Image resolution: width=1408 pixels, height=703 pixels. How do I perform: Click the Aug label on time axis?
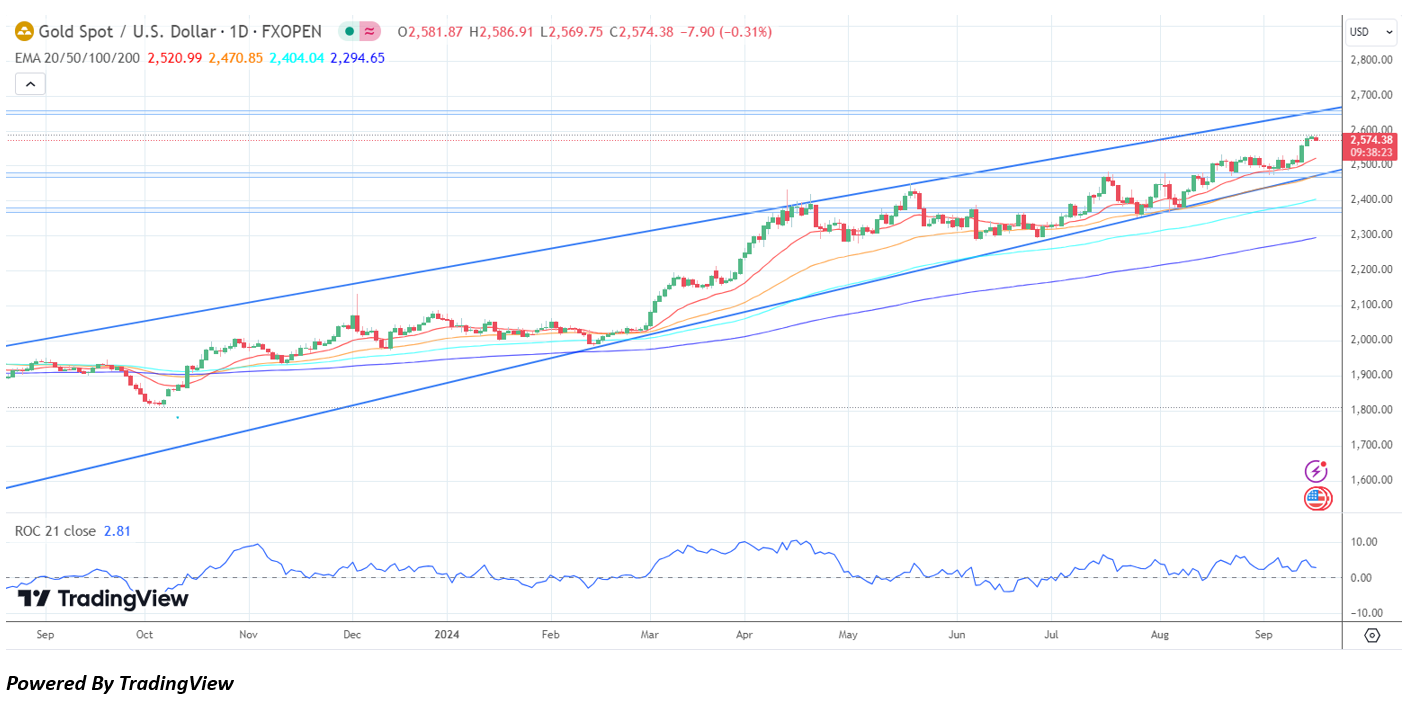pos(1160,634)
